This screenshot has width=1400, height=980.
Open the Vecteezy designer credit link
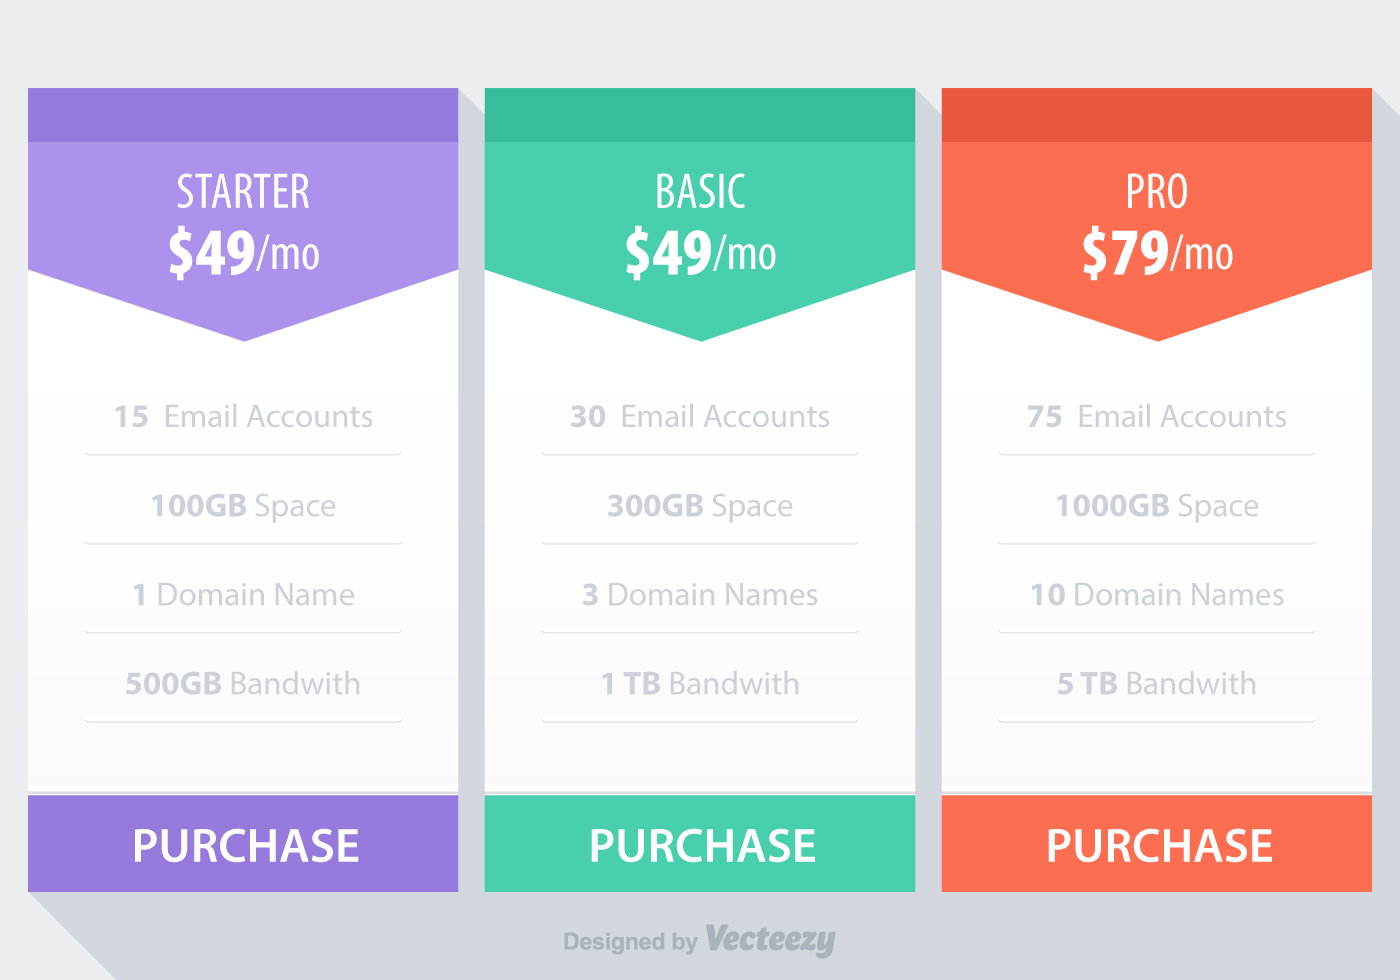click(x=769, y=940)
